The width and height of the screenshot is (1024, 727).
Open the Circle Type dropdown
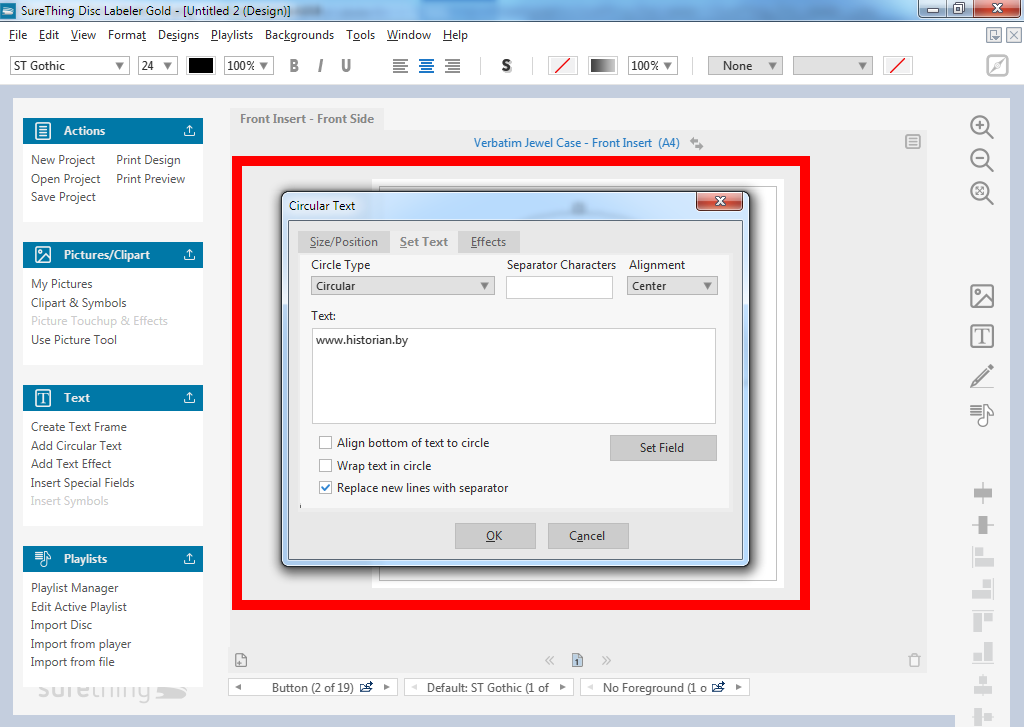pos(402,286)
